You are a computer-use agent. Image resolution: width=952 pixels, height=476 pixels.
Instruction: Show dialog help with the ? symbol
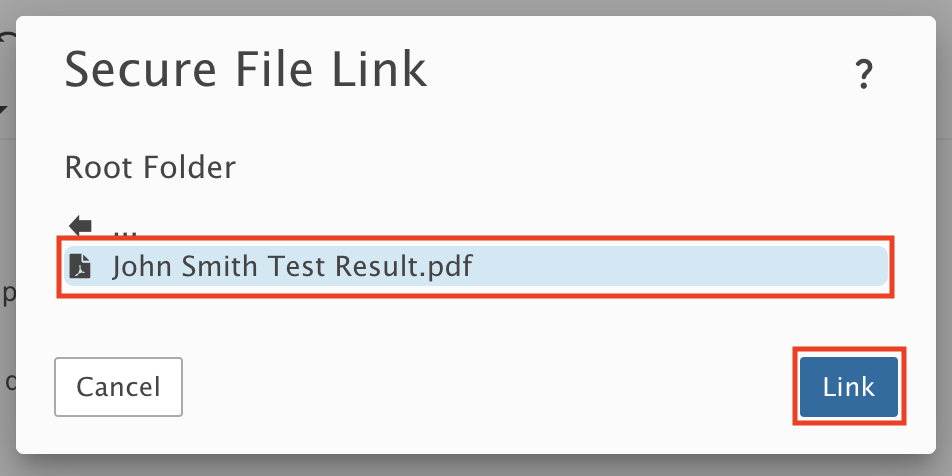point(863,74)
